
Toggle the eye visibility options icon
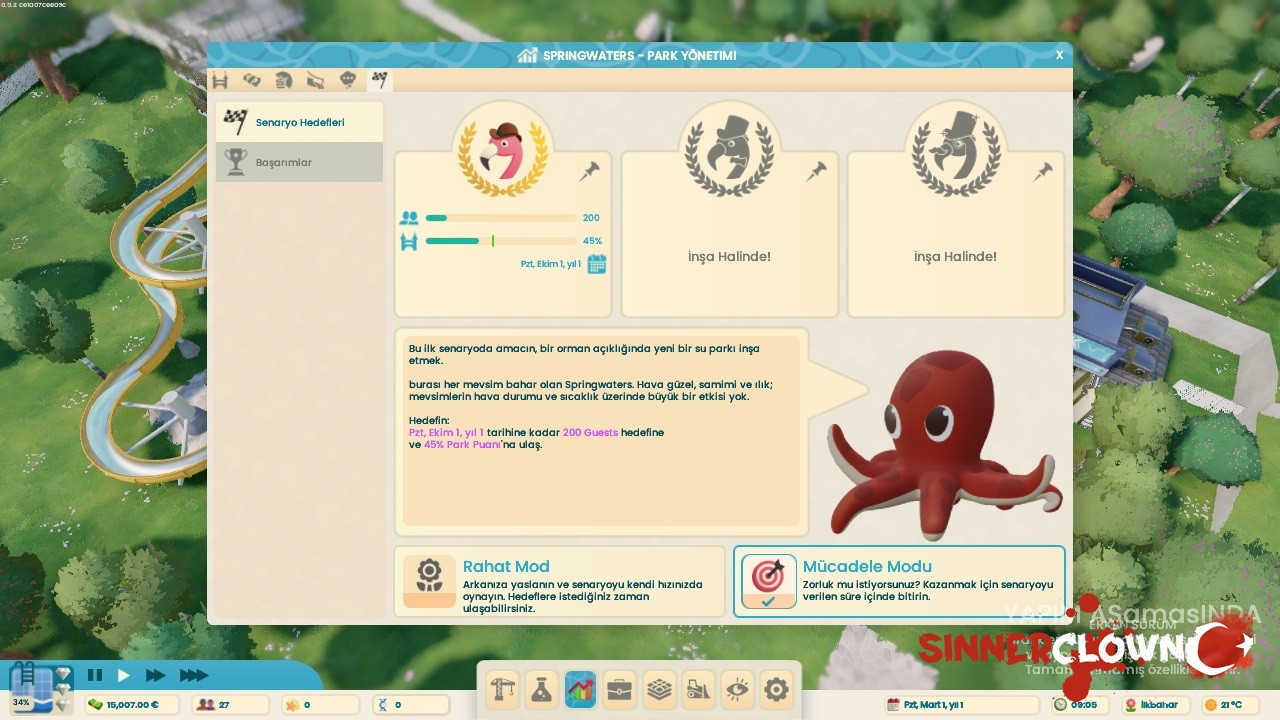coord(737,689)
